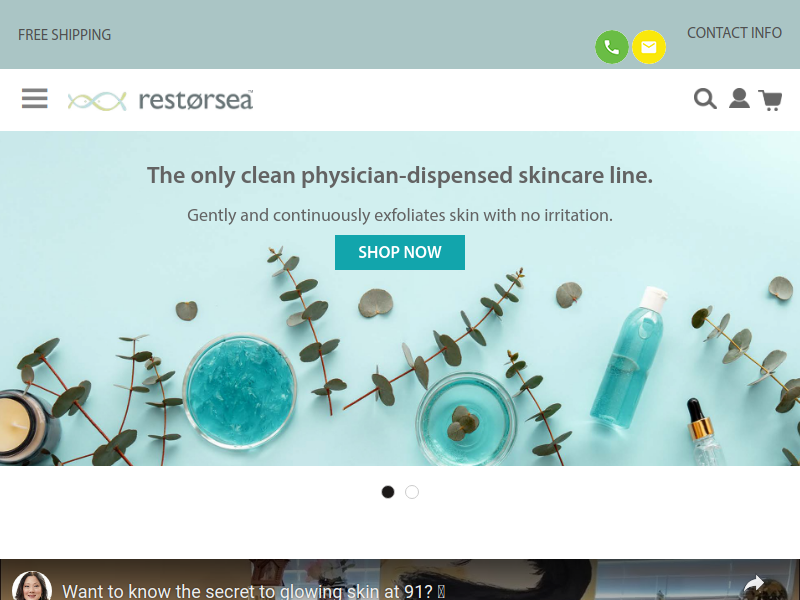Switch to the second carousel slide dot
The height and width of the screenshot is (600, 800).
point(412,492)
